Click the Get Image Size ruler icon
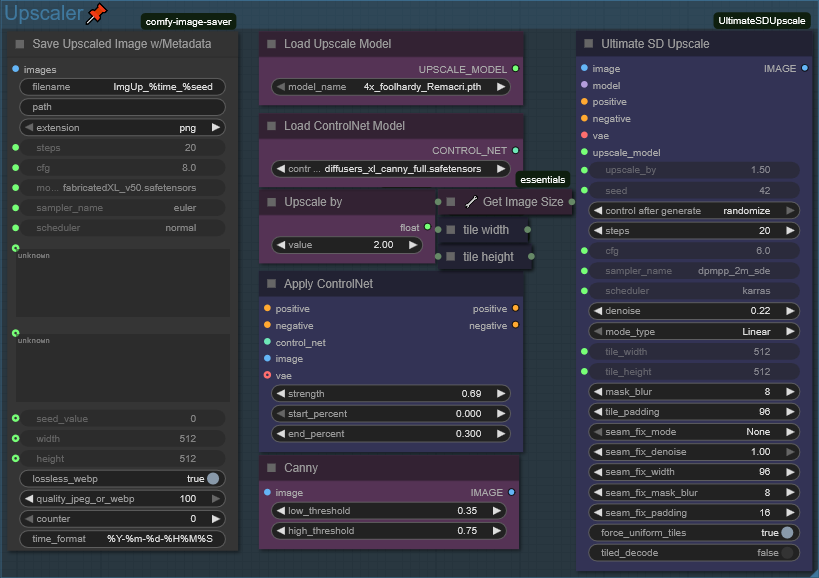This screenshot has height=578, width=819. click(471, 202)
